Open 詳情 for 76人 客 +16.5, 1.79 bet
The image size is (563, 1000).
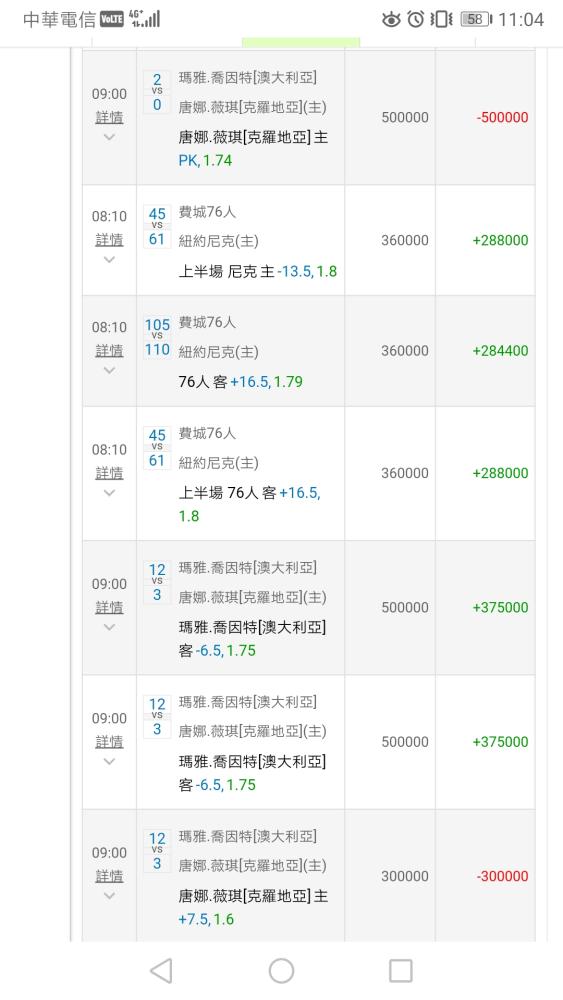[x=109, y=351]
